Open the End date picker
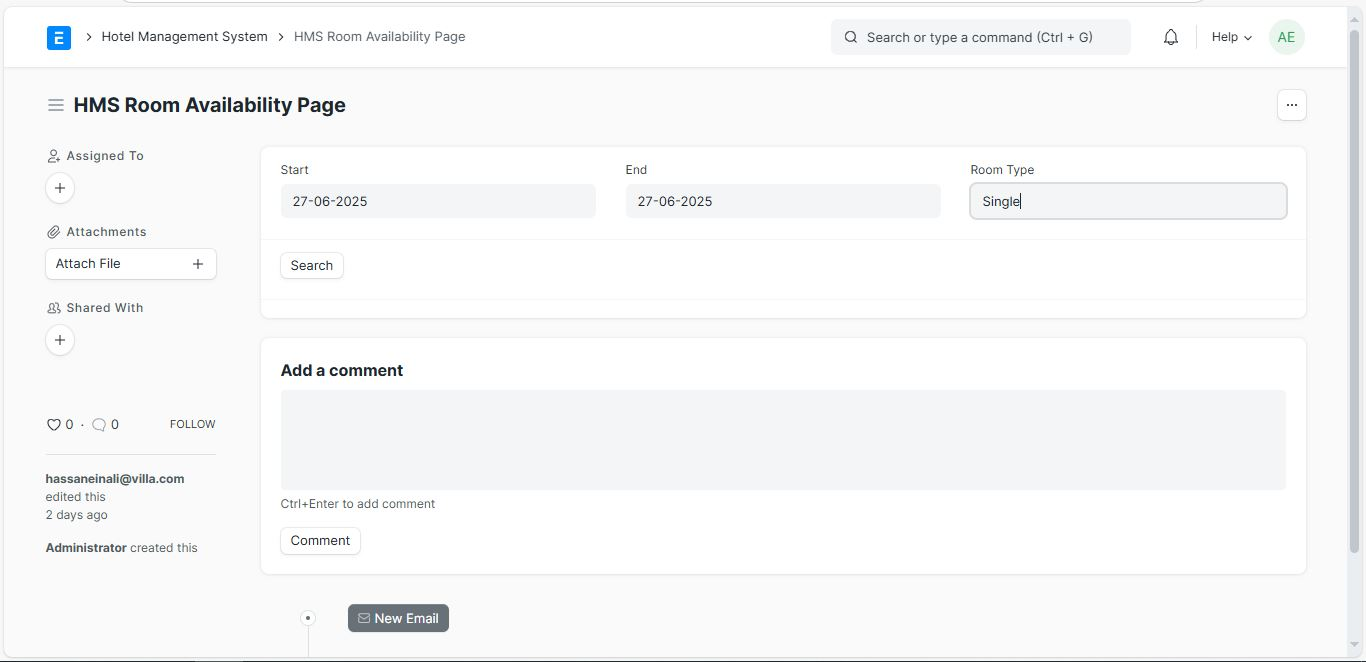The height and width of the screenshot is (662, 1366). click(x=782, y=201)
